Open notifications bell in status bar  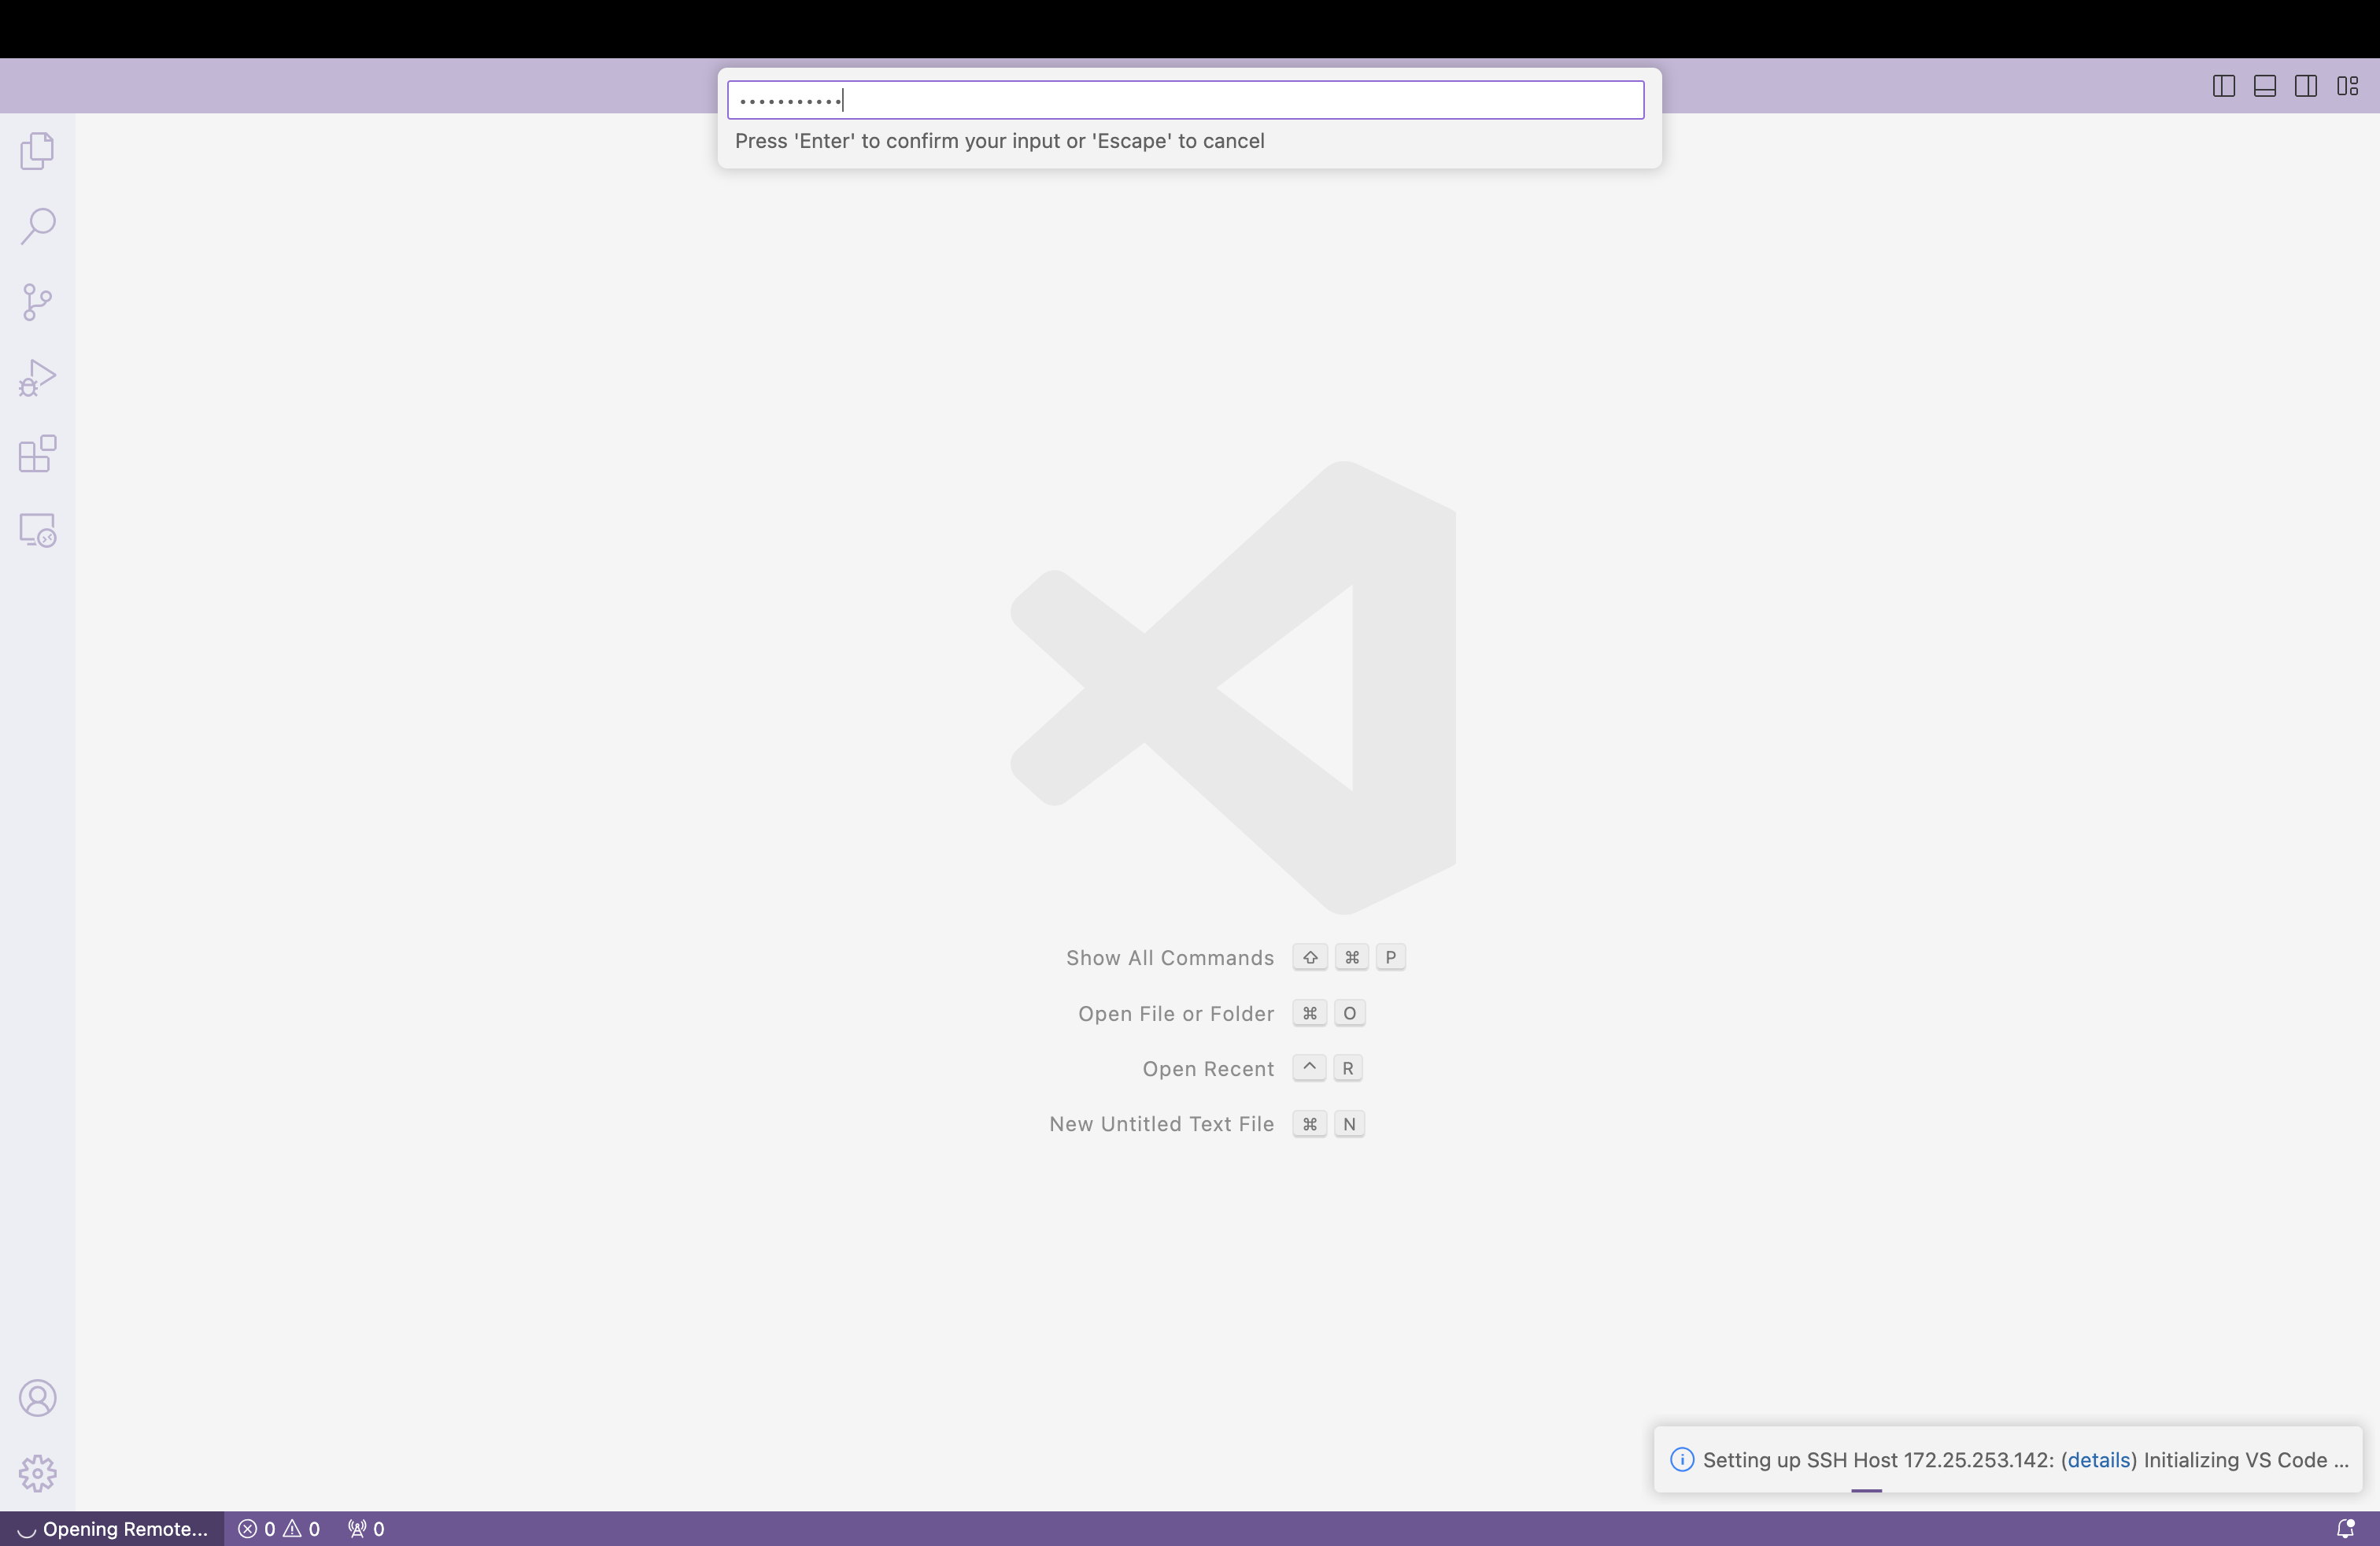click(2345, 1529)
